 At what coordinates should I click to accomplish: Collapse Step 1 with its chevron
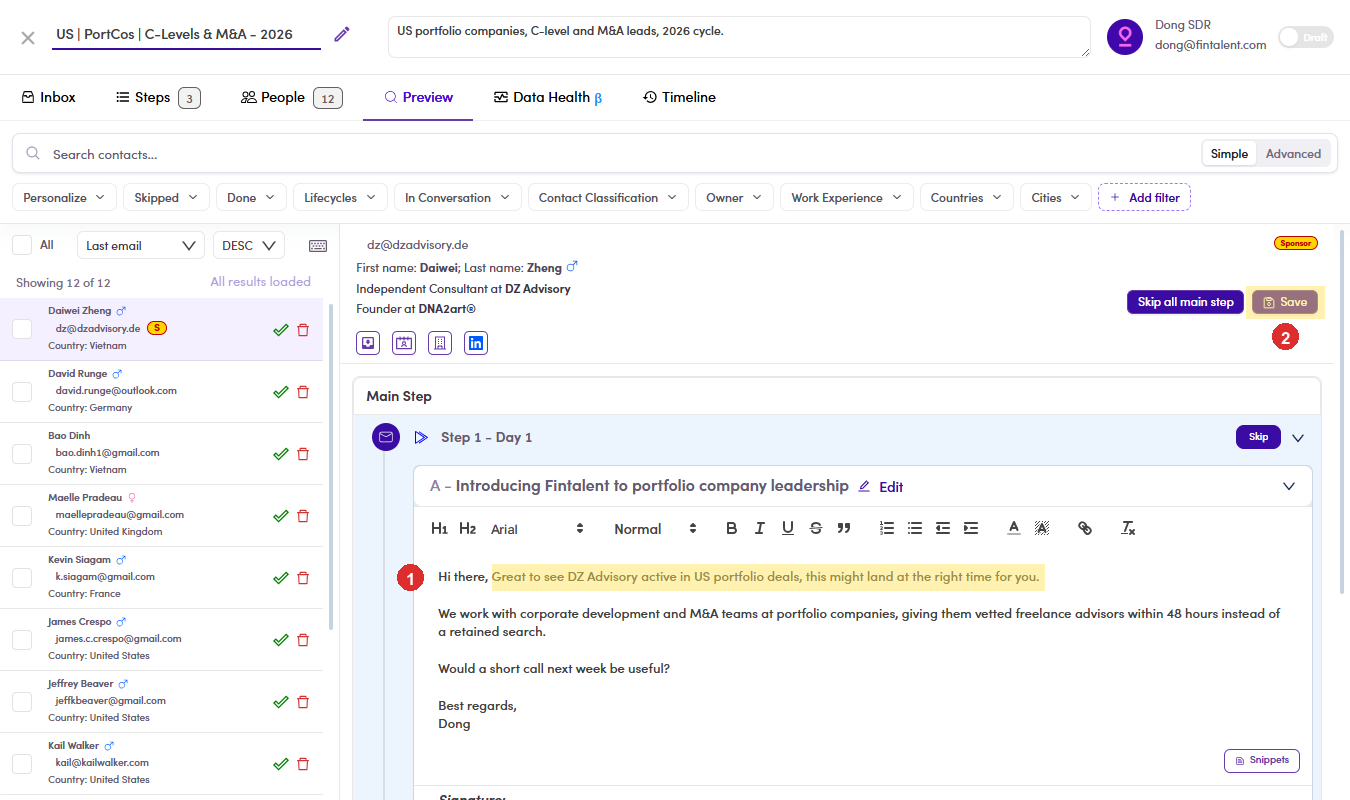tap(1298, 437)
